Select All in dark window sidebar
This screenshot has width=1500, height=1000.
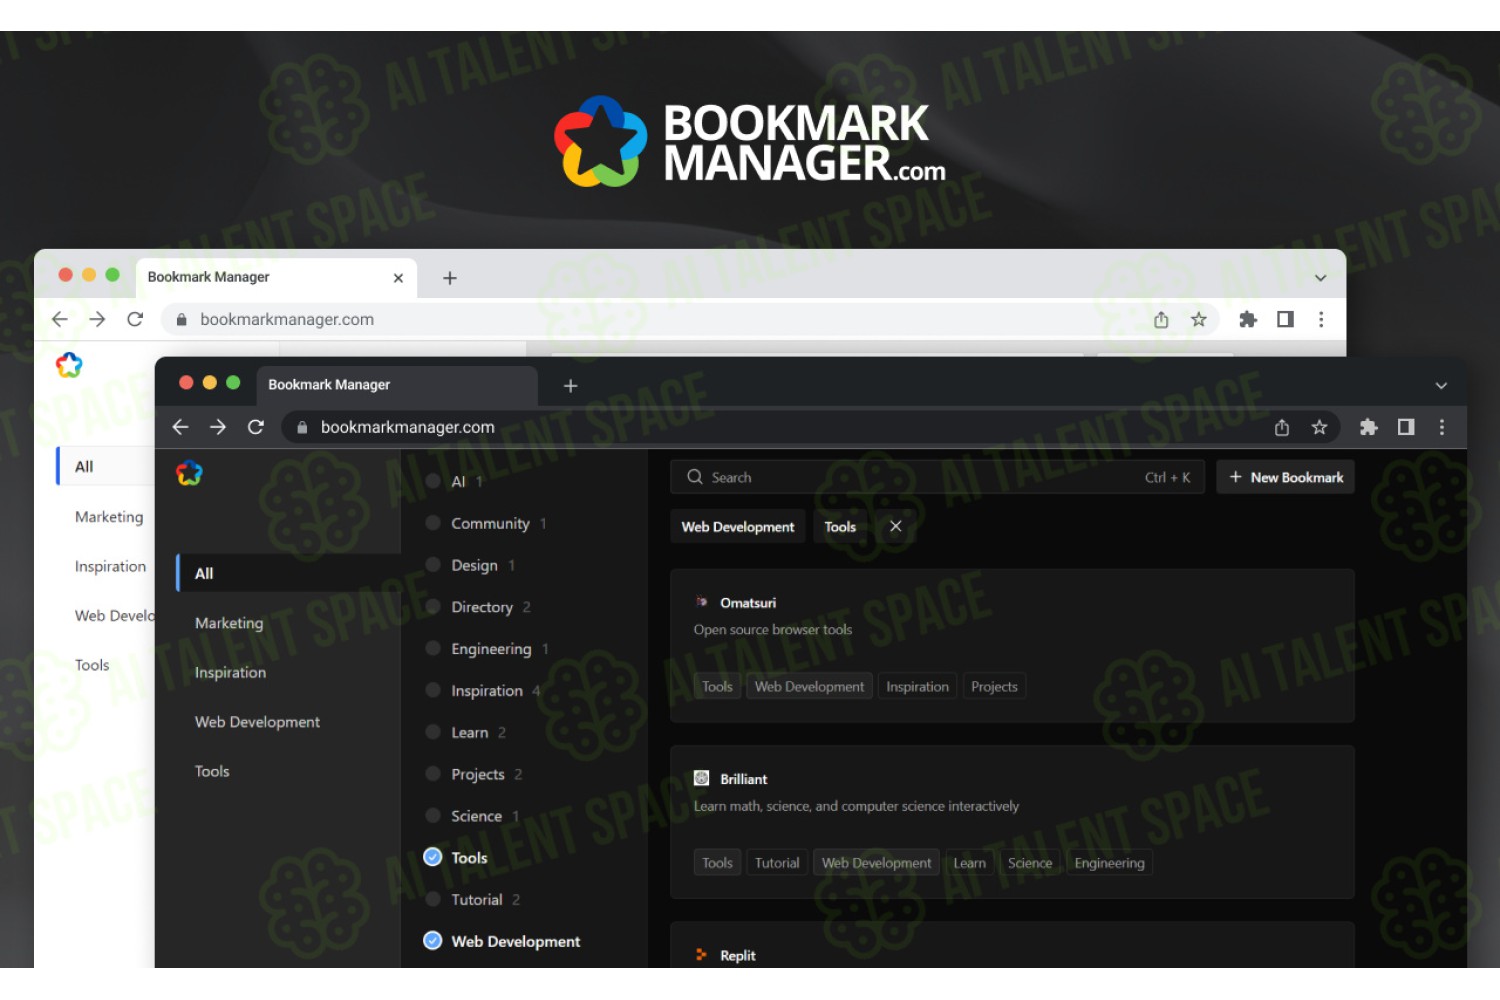click(x=288, y=573)
